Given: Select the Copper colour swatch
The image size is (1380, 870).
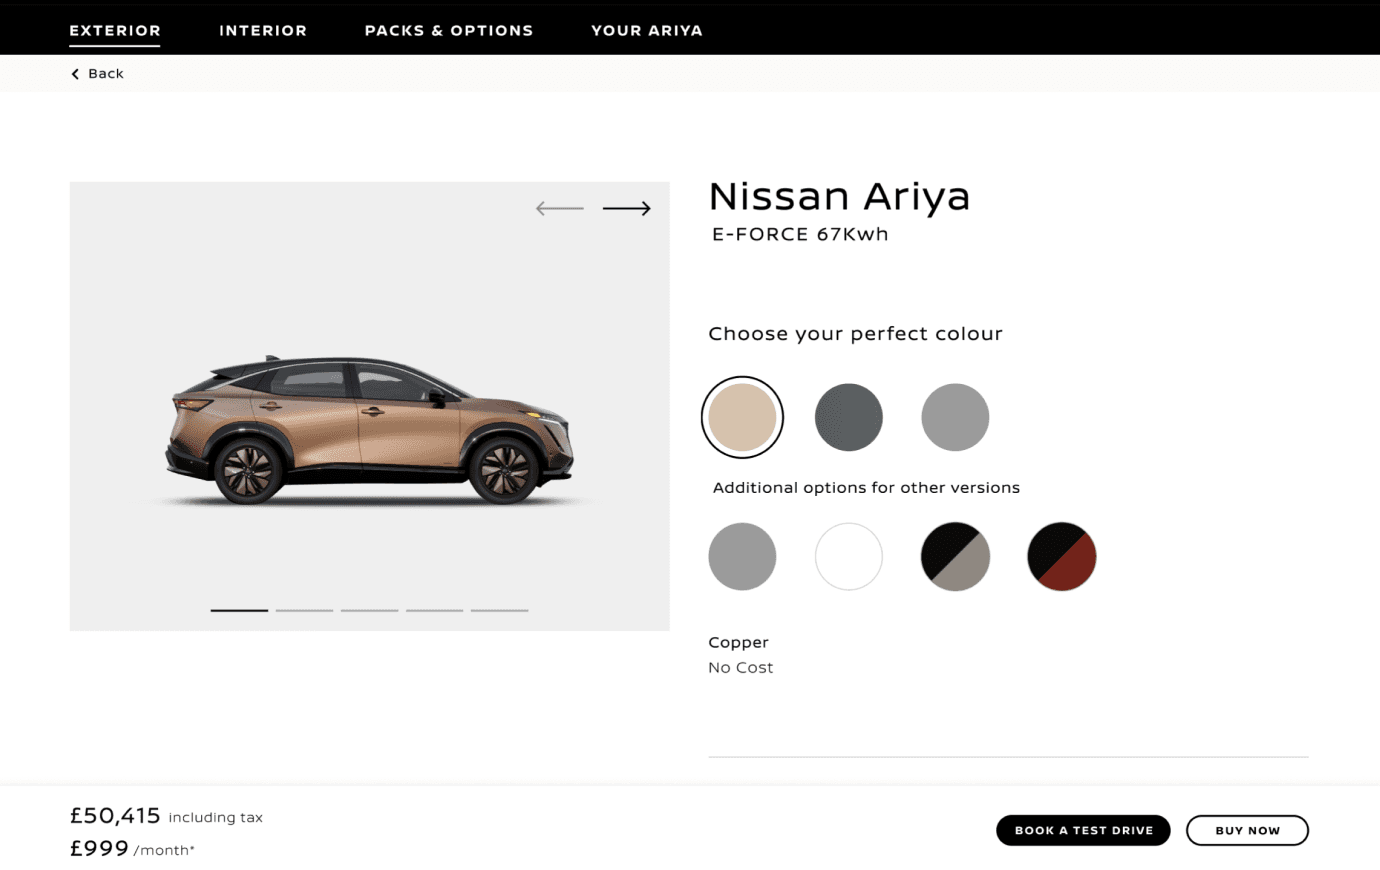Looking at the screenshot, I should coord(742,417).
